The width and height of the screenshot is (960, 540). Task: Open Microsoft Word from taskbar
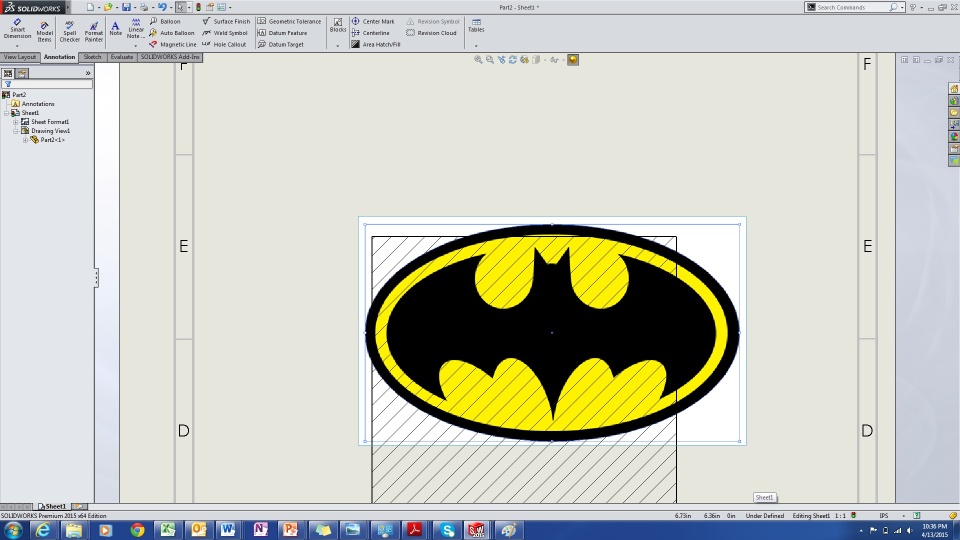(x=228, y=530)
